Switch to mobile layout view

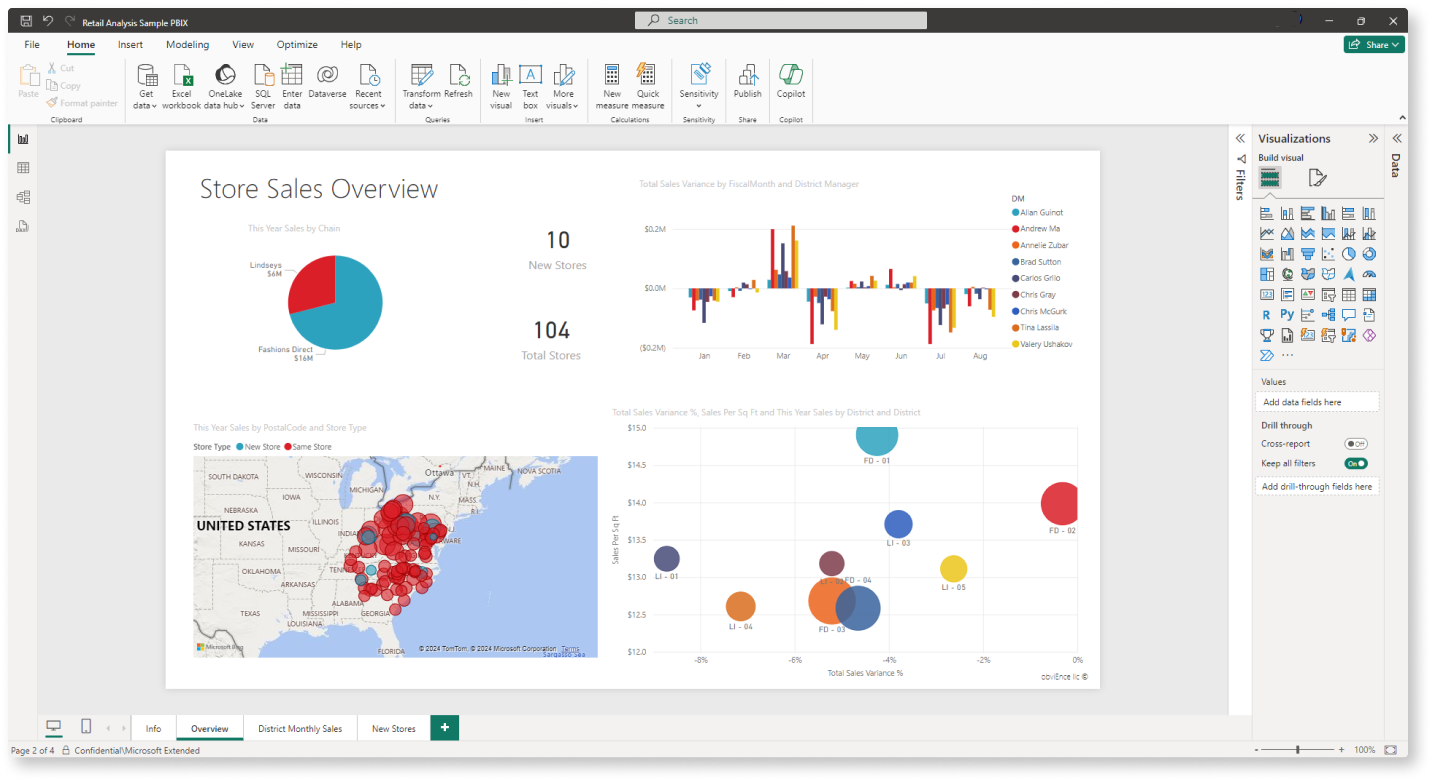[x=86, y=727]
